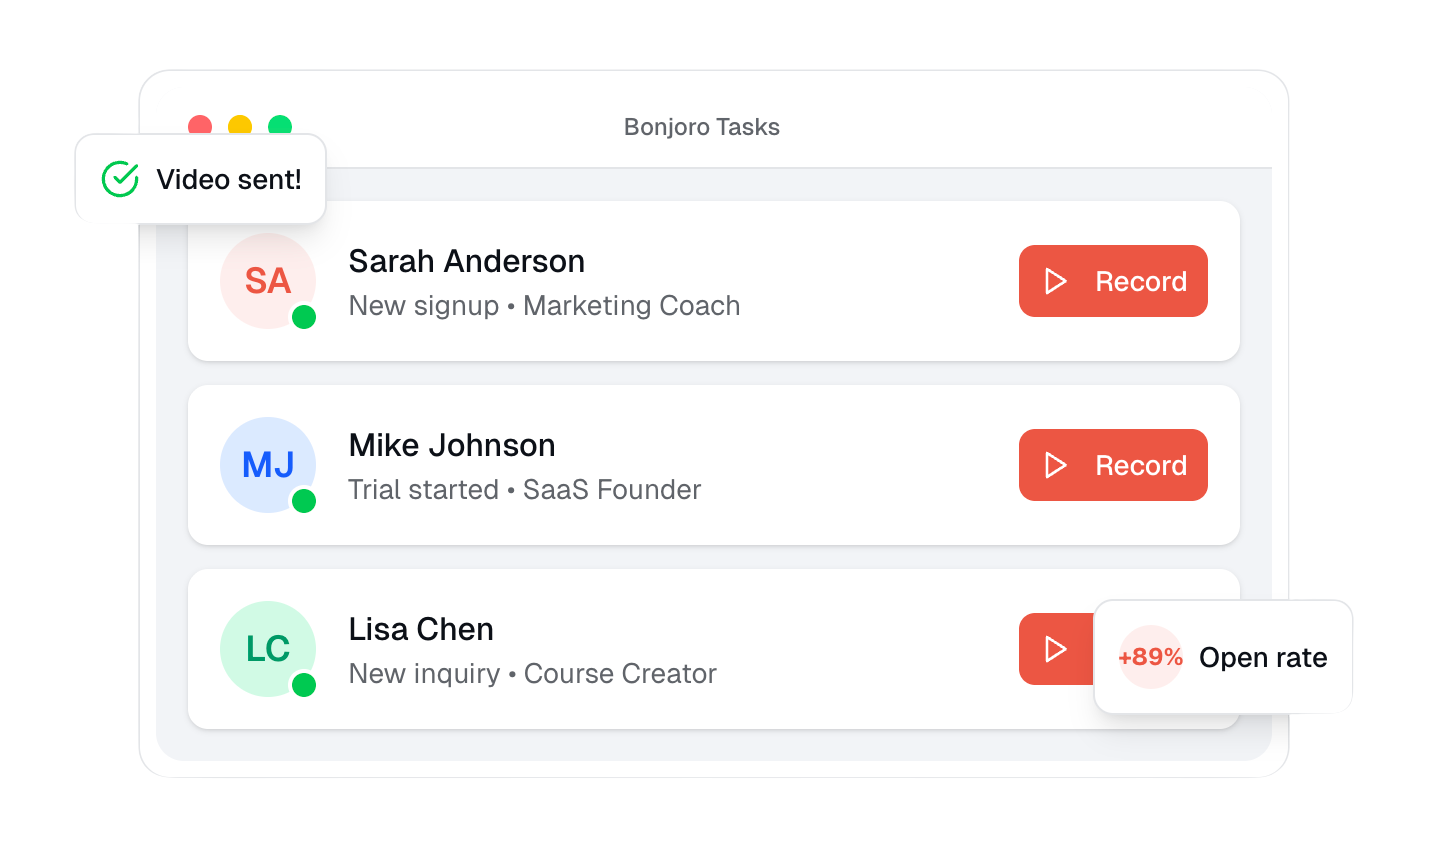The image size is (1442, 862).
Task: Click the Bonjoro Tasks window title
Action: (x=701, y=127)
